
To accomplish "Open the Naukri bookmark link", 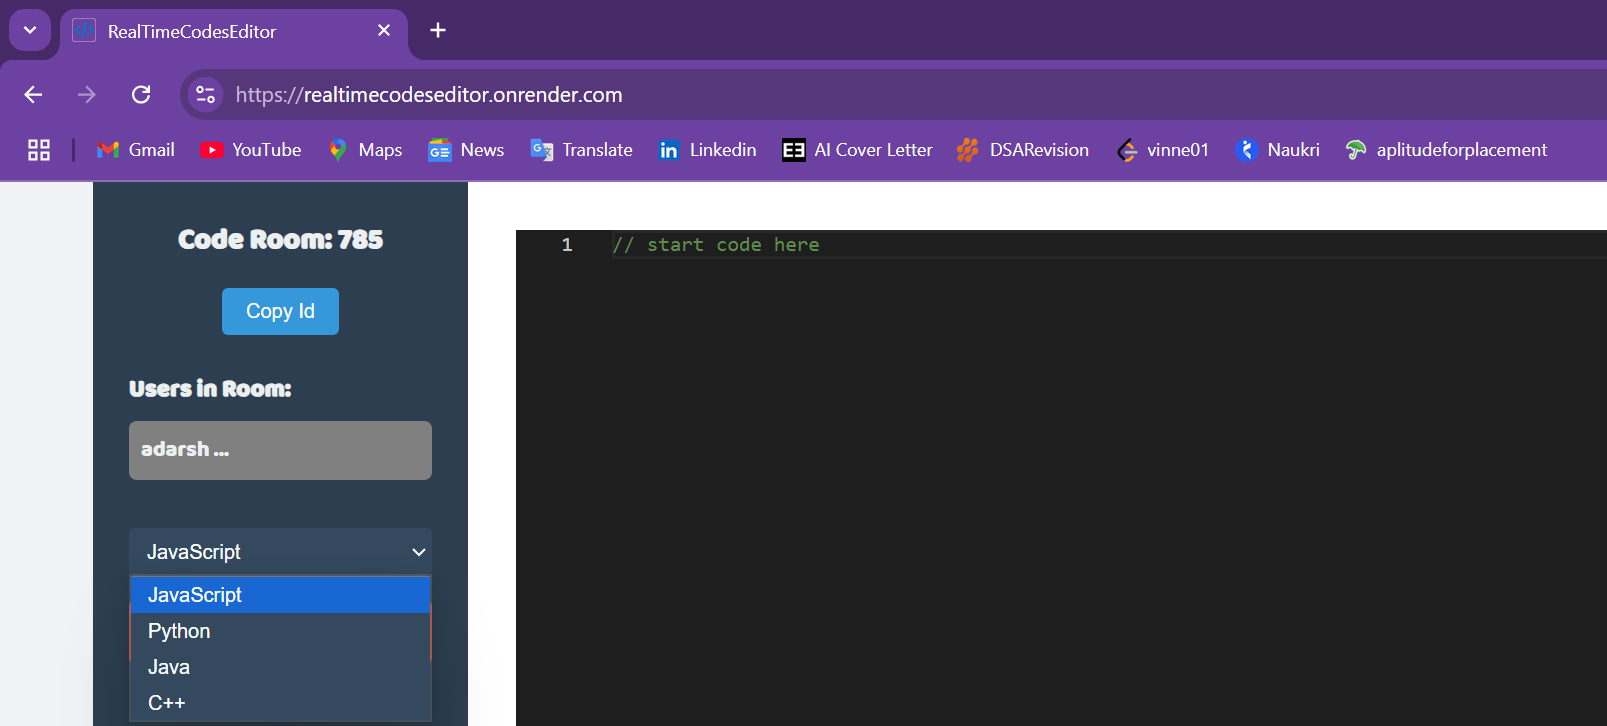I will click(x=1278, y=150).
